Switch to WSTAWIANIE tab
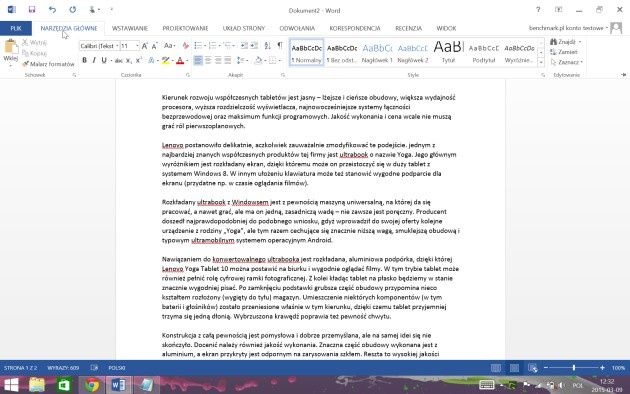The width and height of the screenshot is (630, 394). coord(130,28)
